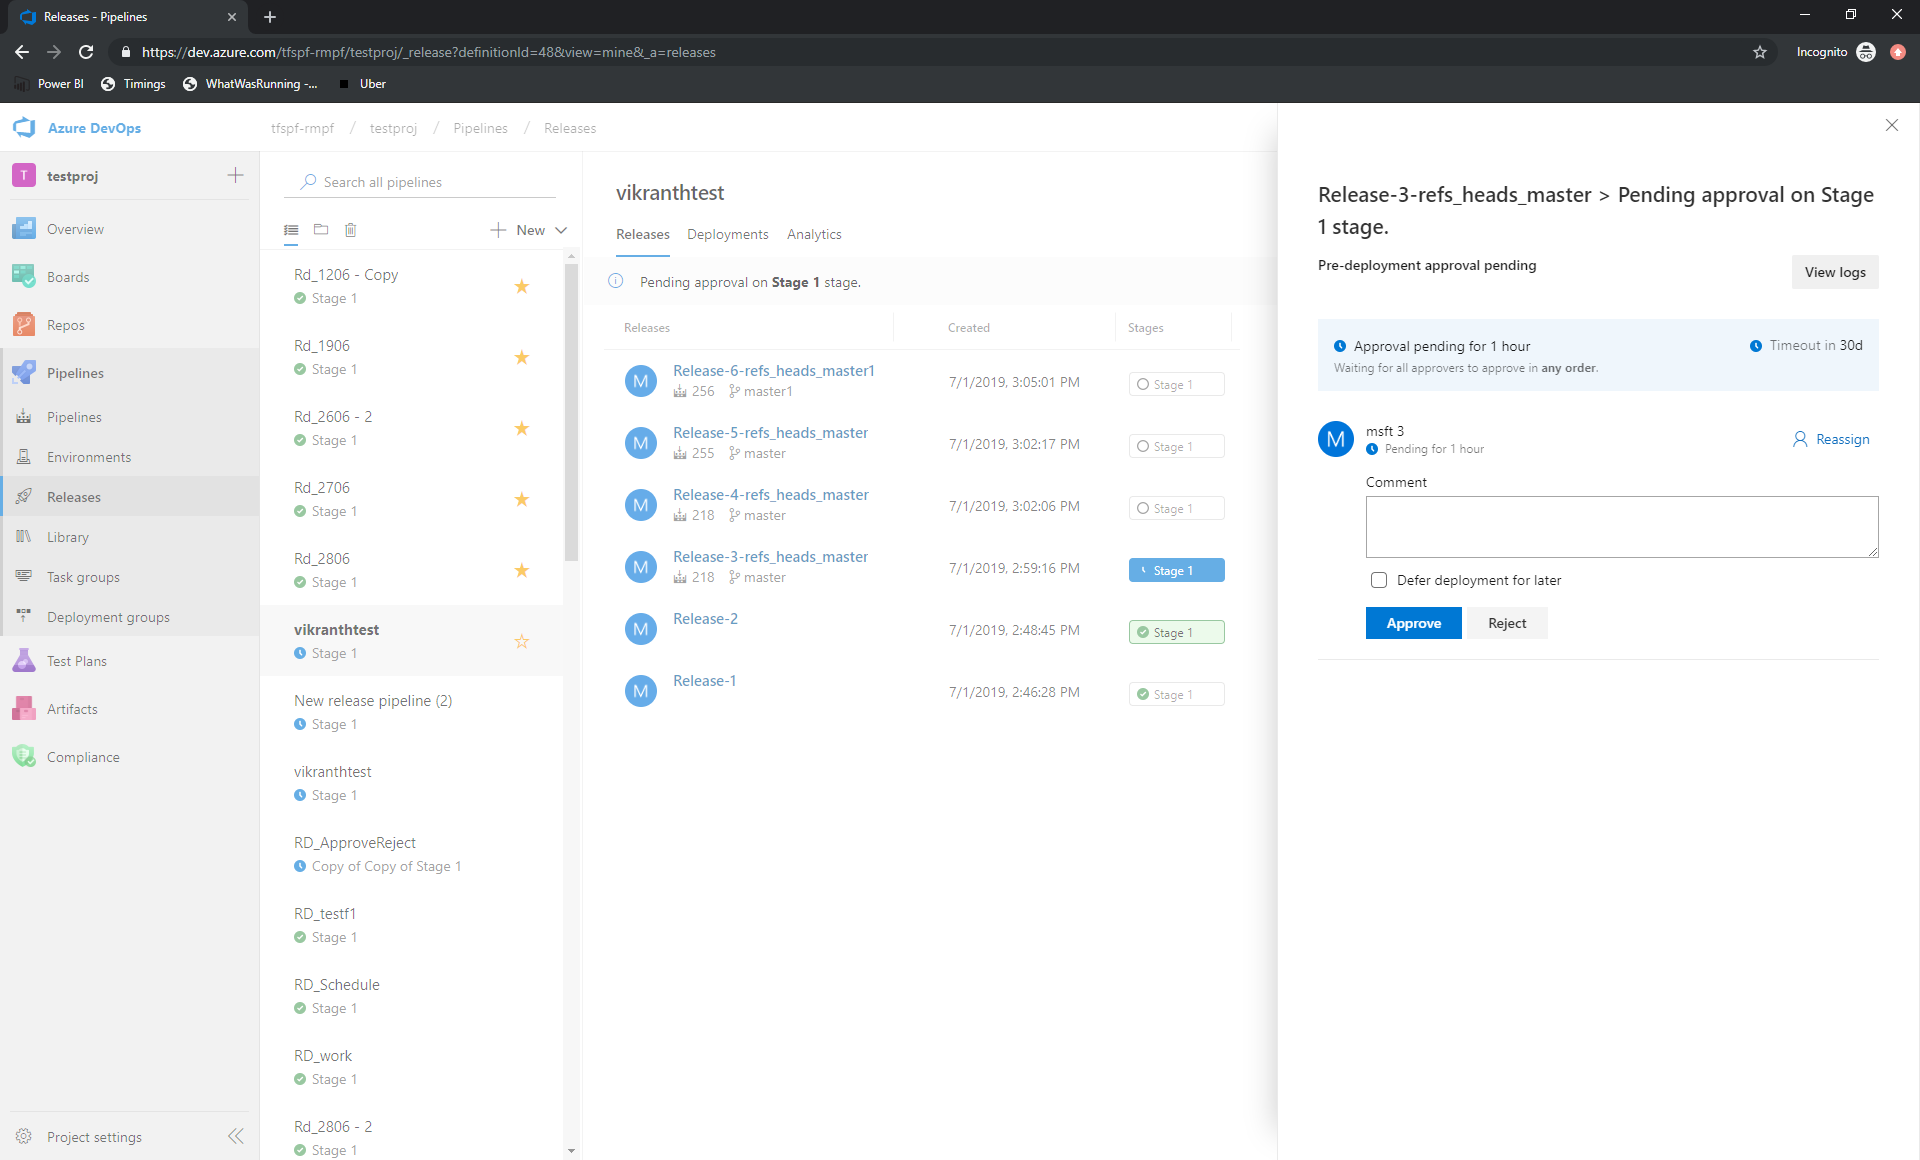Click the Repos icon in left sidebar
1920x1160 pixels.
pyautogui.click(x=27, y=324)
